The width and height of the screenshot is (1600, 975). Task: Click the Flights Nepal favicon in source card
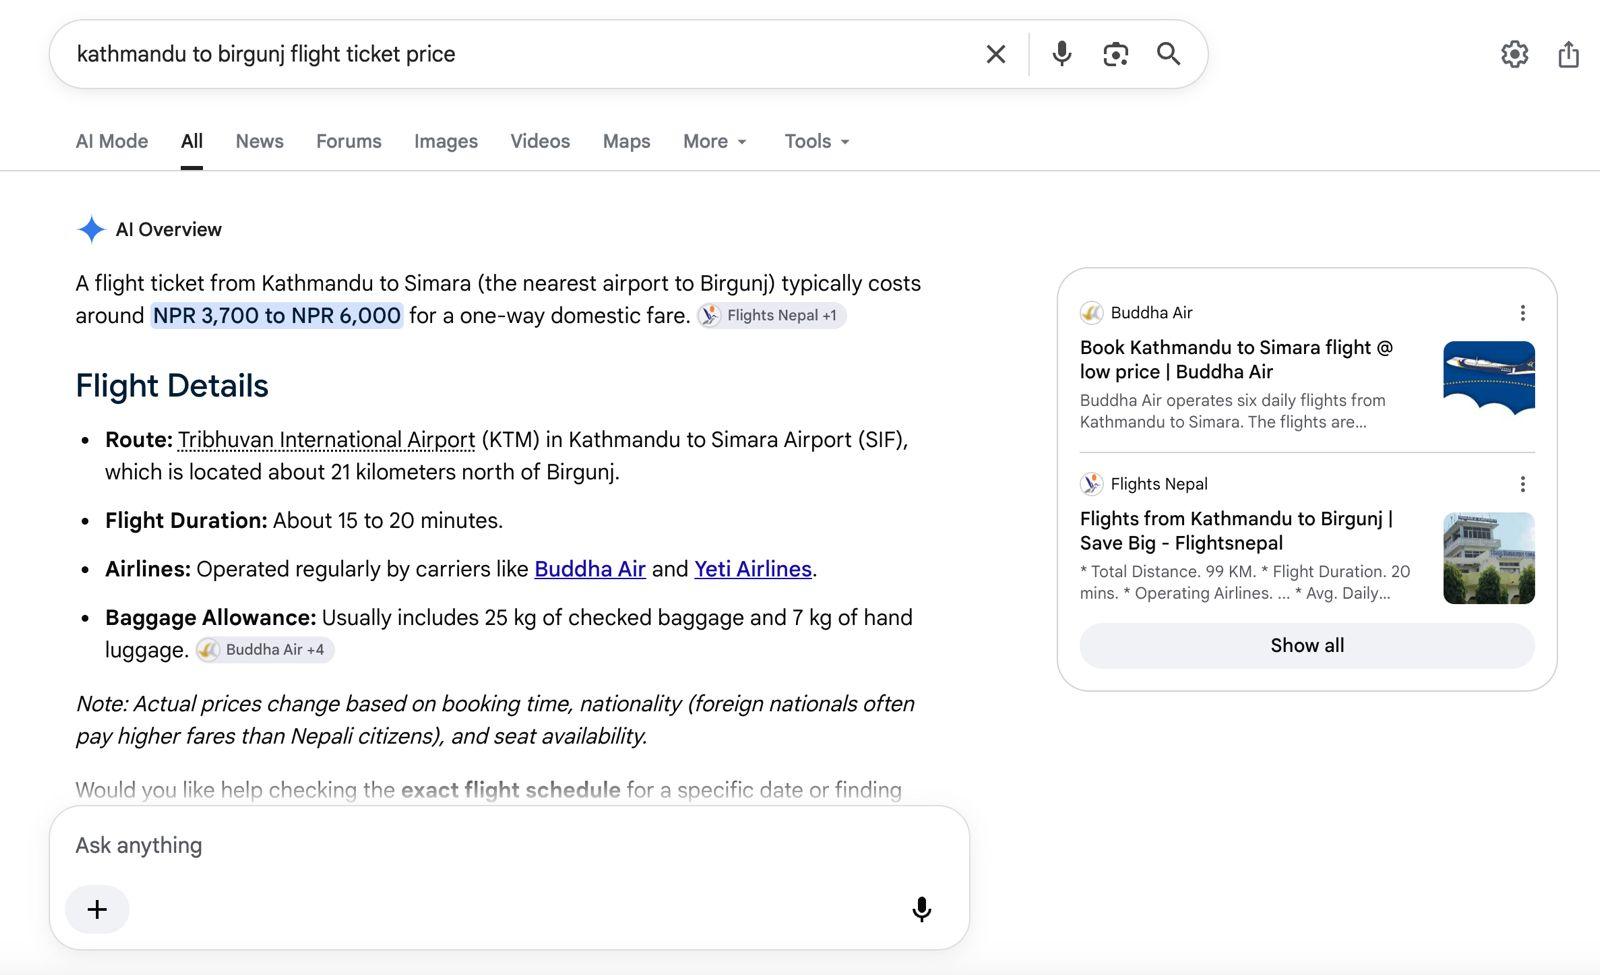click(1091, 484)
